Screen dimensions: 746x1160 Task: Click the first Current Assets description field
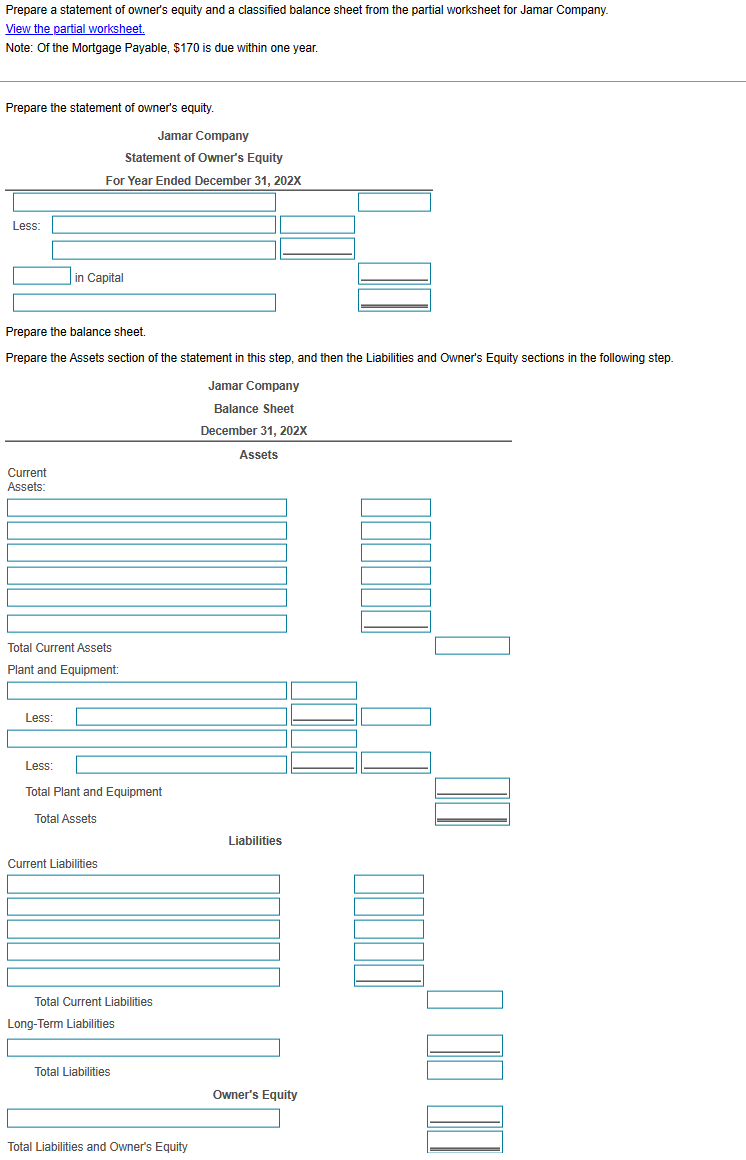pyautogui.click(x=146, y=507)
